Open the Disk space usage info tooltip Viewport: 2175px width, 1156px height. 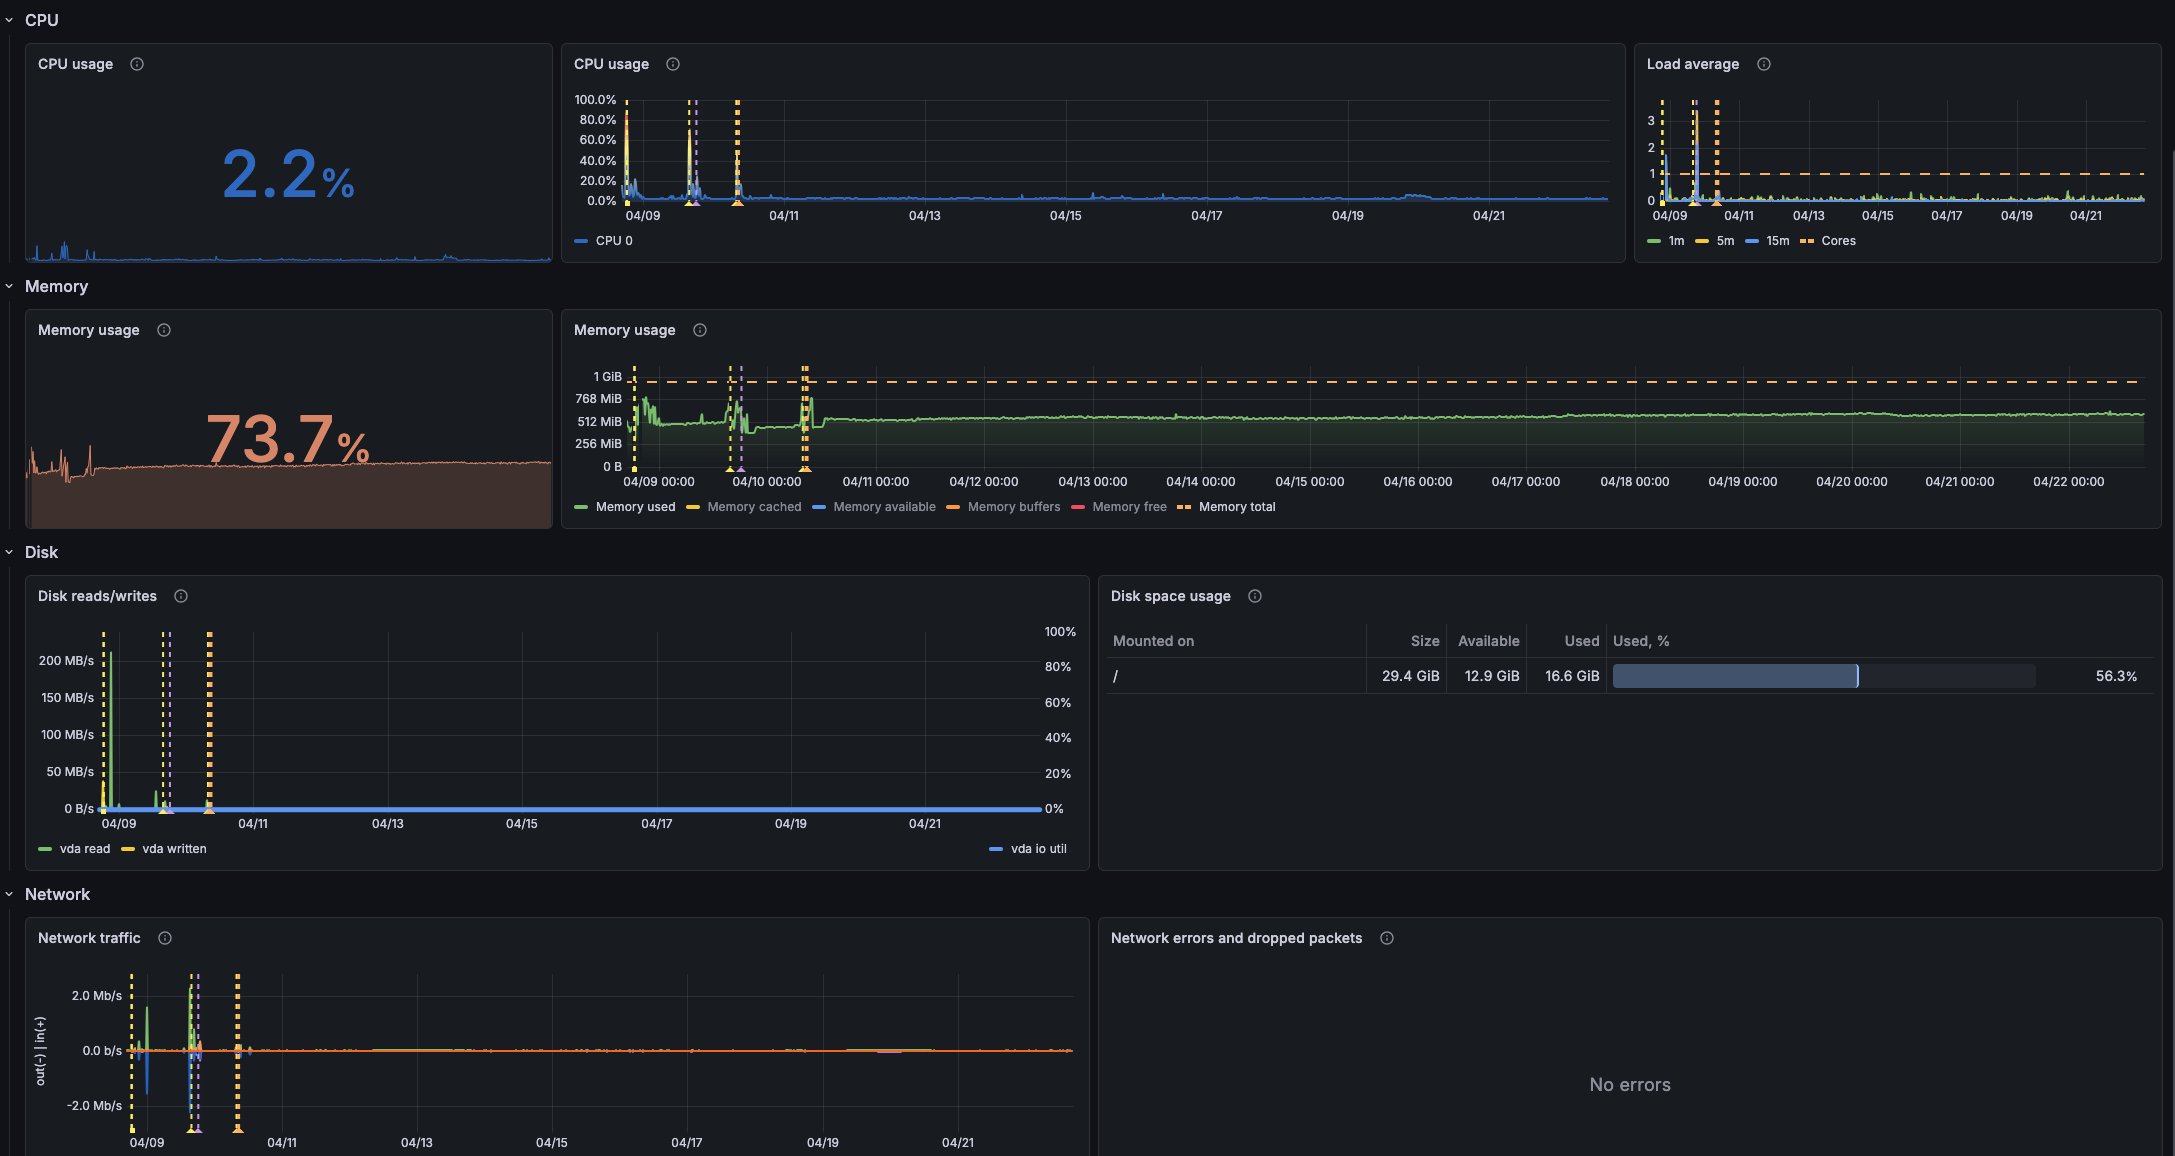coord(1255,595)
